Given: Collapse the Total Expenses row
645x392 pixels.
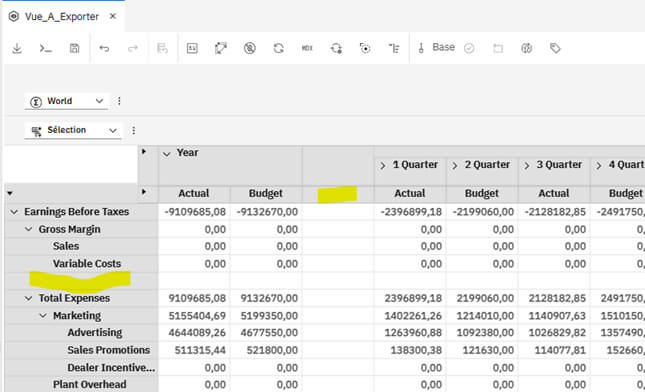Looking at the screenshot, I should click(x=28, y=298).
